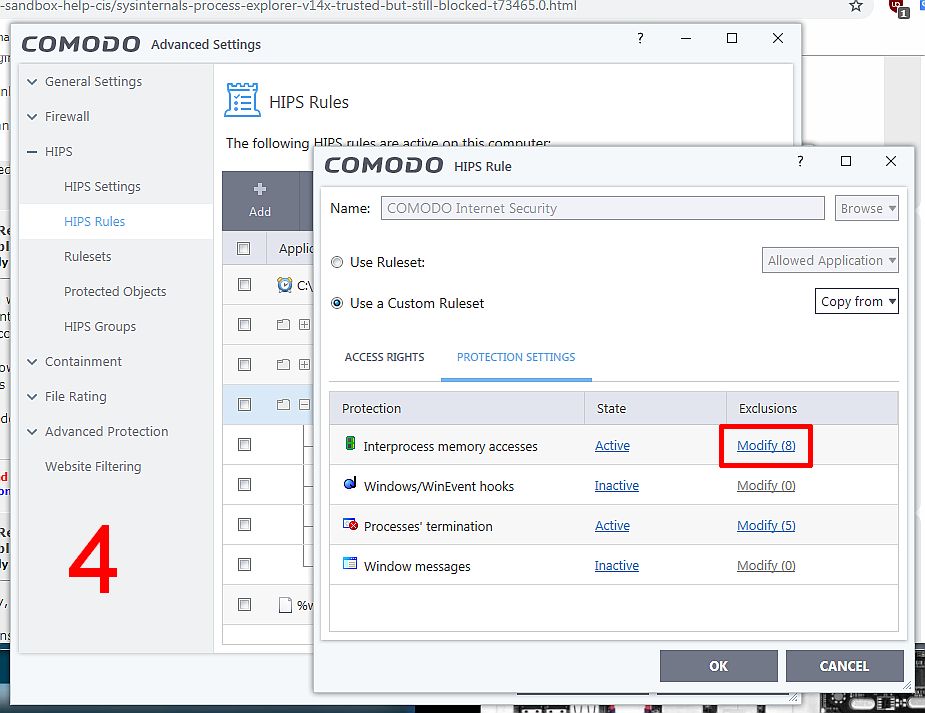925x713 pixels.
Task: Click Modify (0) for Window messages
Action: [766, 566]
